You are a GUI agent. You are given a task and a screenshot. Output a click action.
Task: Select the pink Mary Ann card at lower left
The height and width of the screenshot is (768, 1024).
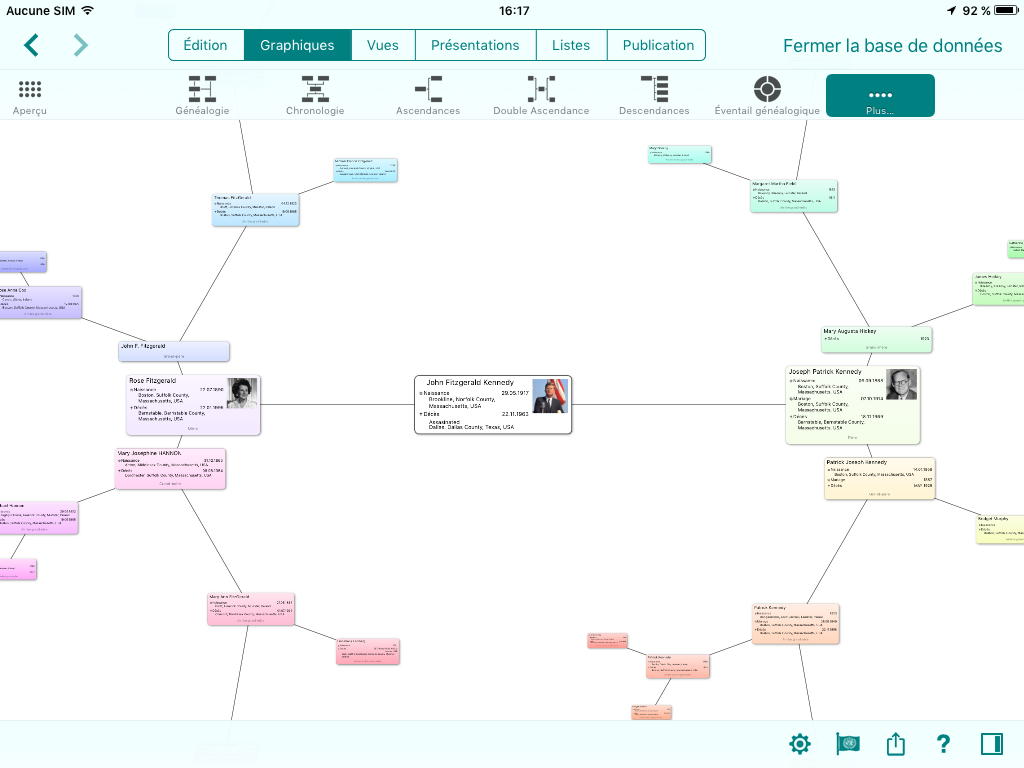[x=251, y=609]
